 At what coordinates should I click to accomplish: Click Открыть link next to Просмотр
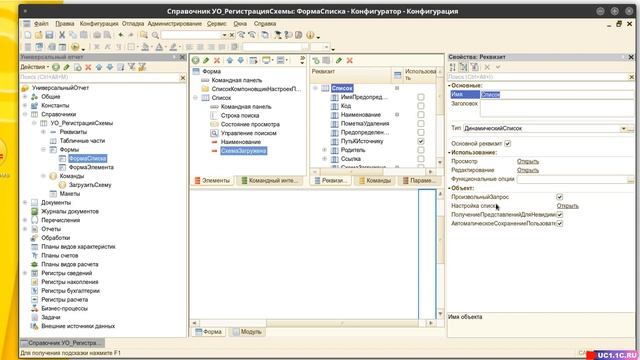(528, 161)
